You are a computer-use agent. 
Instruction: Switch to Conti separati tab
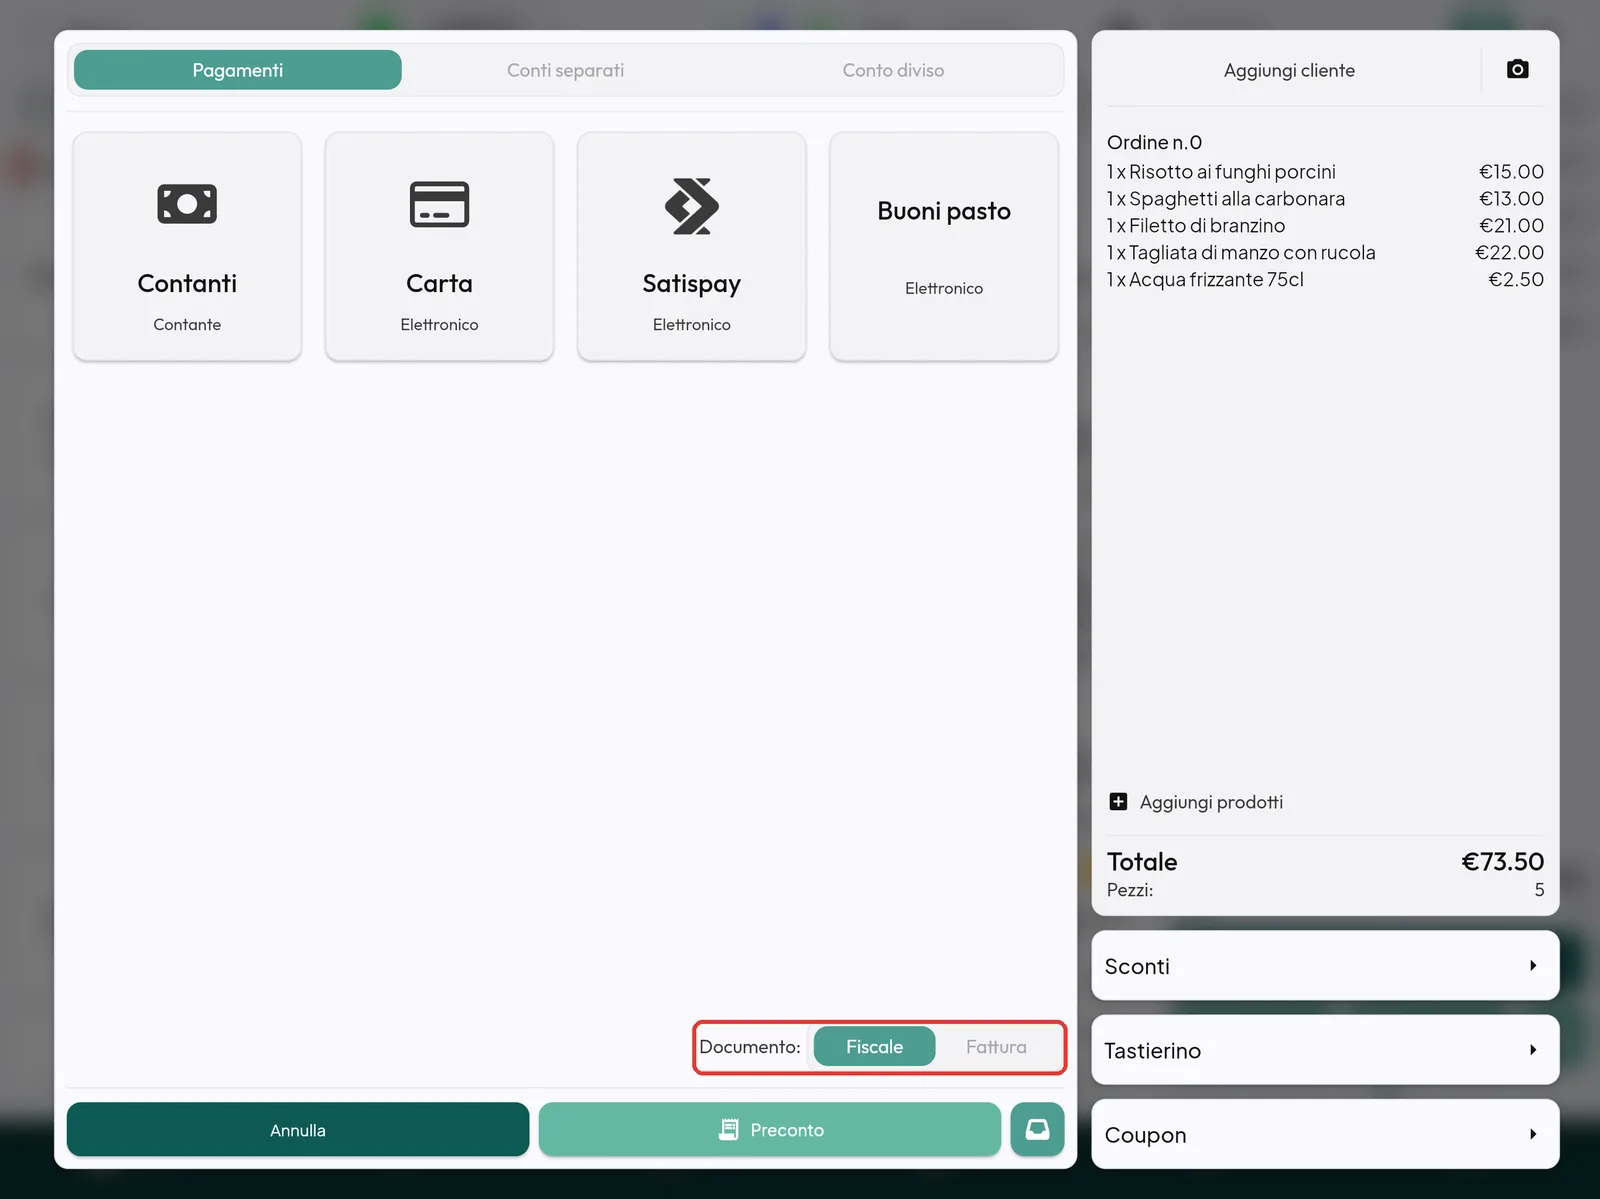tap(565, 70)
